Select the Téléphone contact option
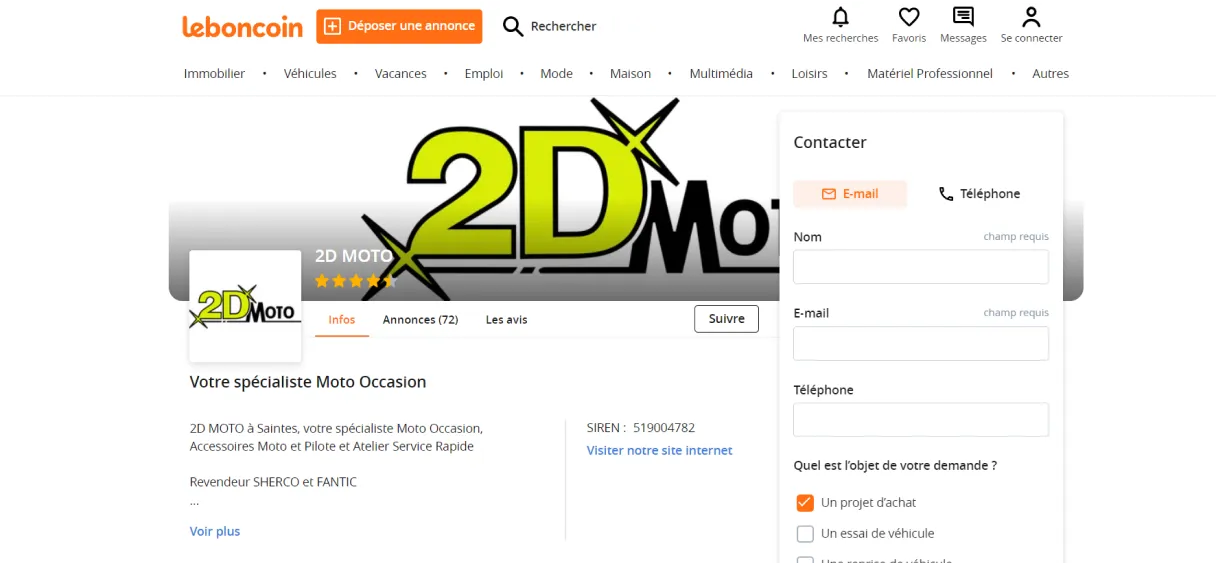 pyautogui.click(x=979, y=194)
